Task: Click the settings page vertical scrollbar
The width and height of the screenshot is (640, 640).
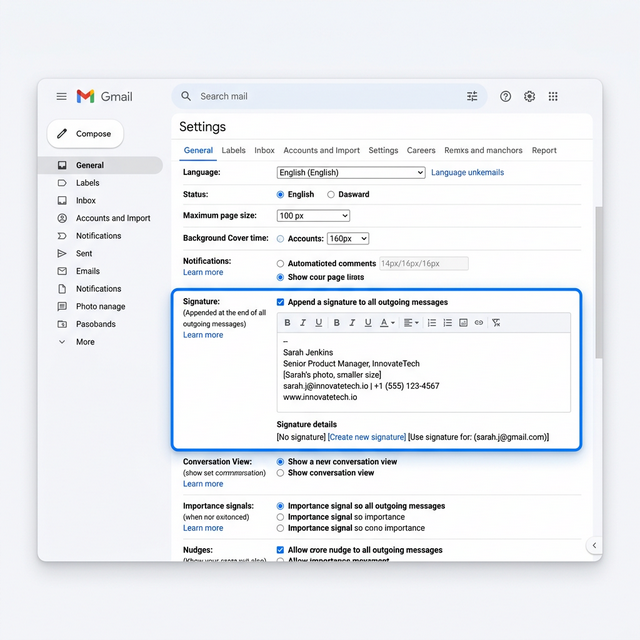Action: pos(599,282)
